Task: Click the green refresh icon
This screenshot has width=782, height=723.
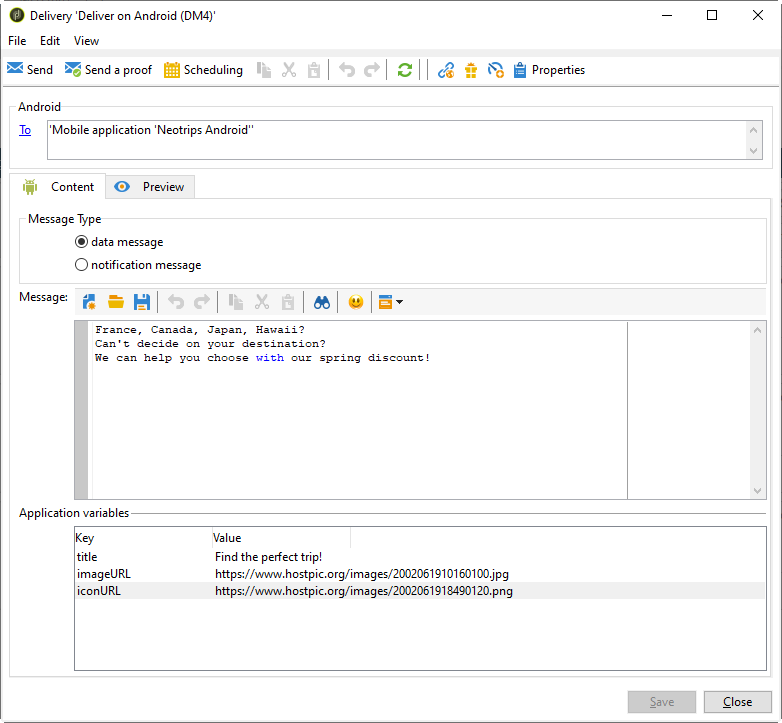Action: pos(404,70)
